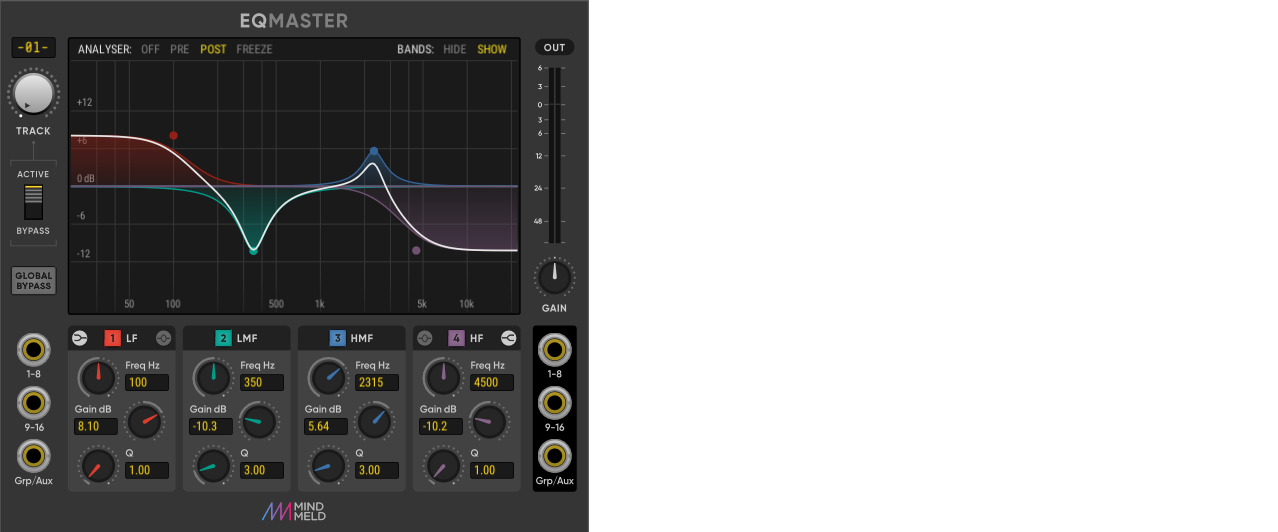Set analyser to OFF
Screen dimensions: 1278x532
click(150, 49)
